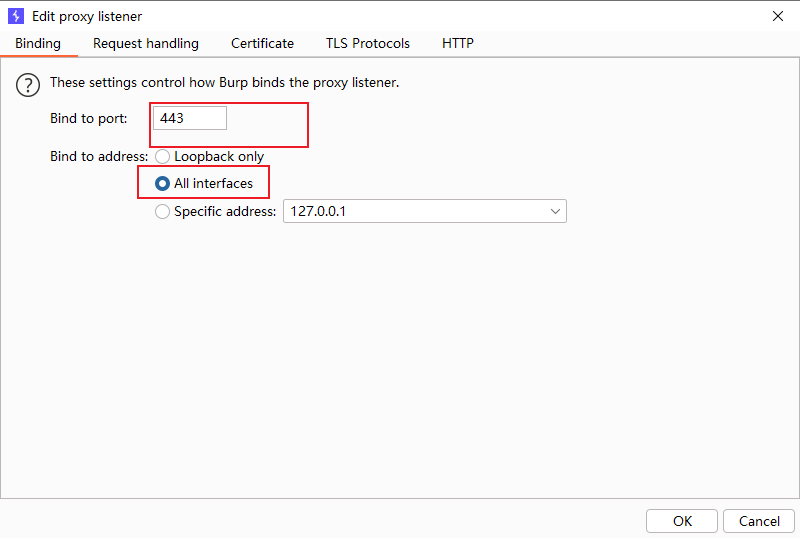Click the chevron arrow of address dropdown
The height and width of the screenshot is (538, 800).
click(555, 212)
